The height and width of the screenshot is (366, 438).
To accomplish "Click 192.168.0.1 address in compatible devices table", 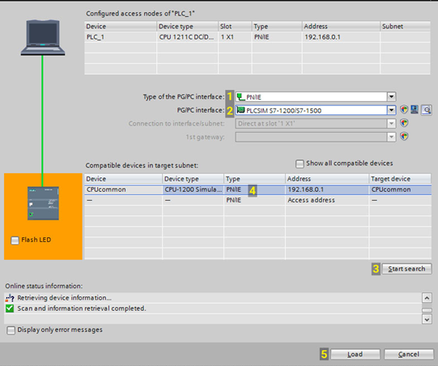I will [306, 190].
